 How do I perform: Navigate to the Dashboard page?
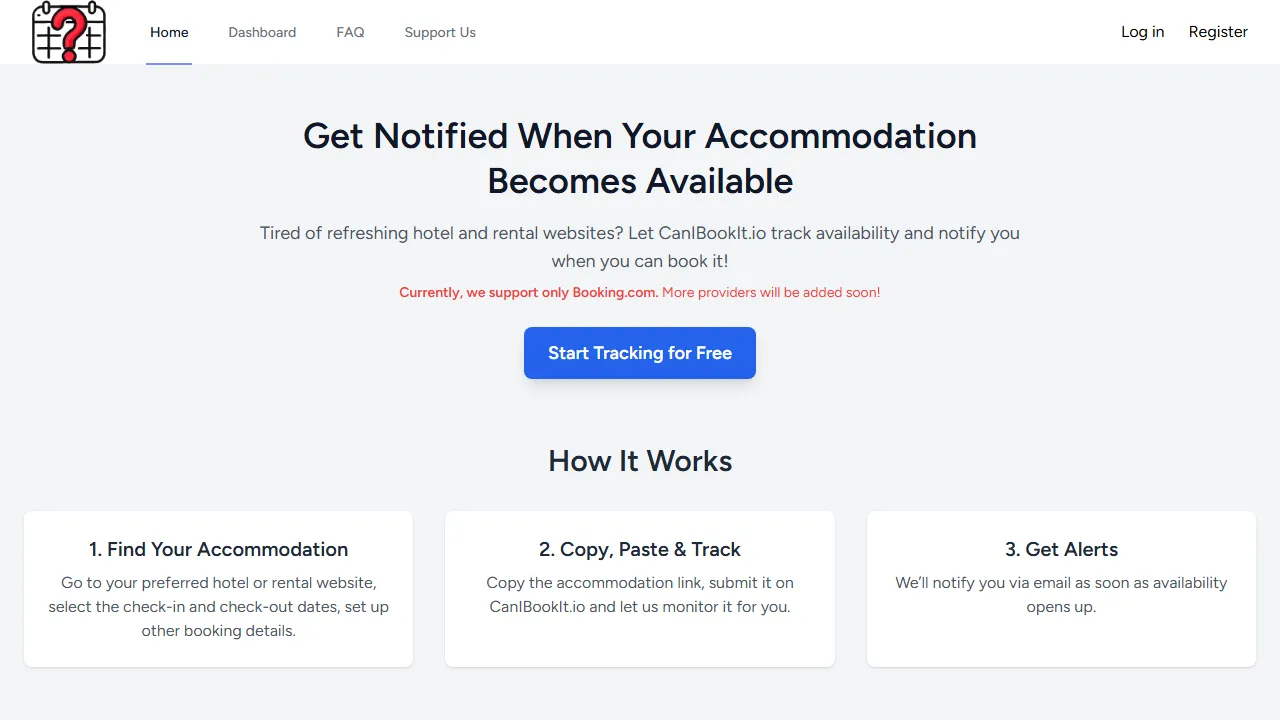point(262,32)
